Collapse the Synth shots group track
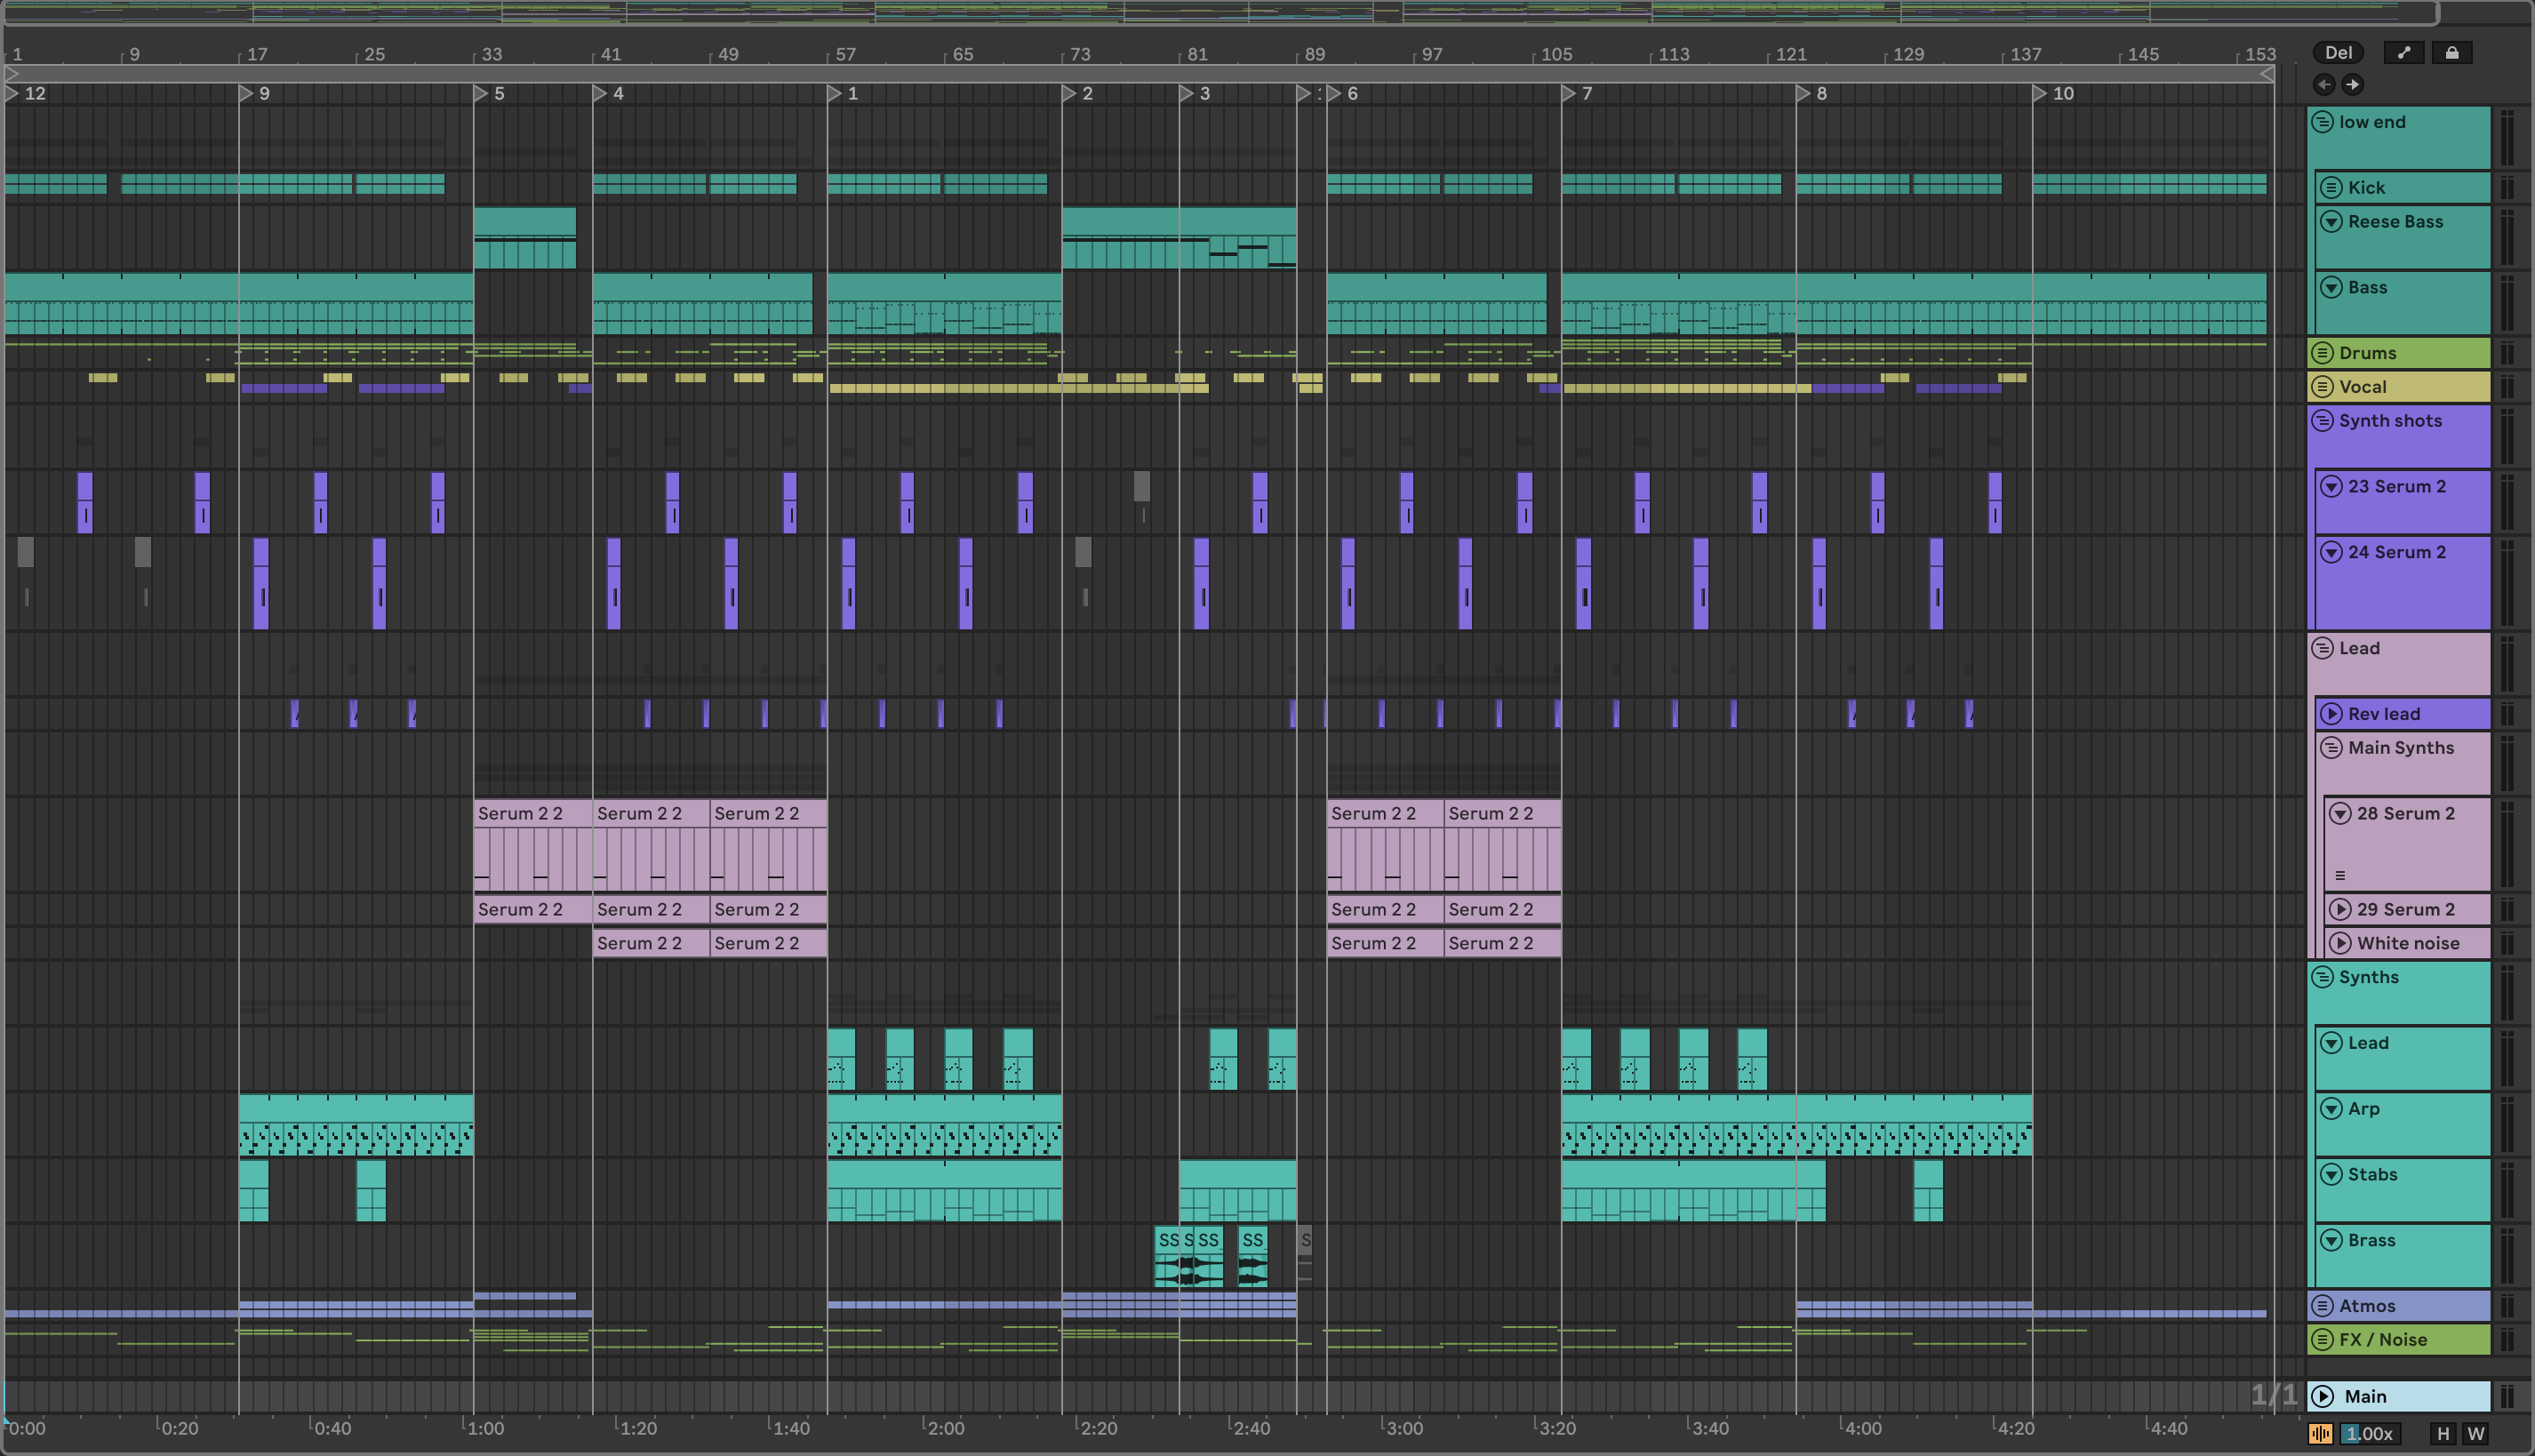2535x1456 pixels. click(x=2322, y=421)
